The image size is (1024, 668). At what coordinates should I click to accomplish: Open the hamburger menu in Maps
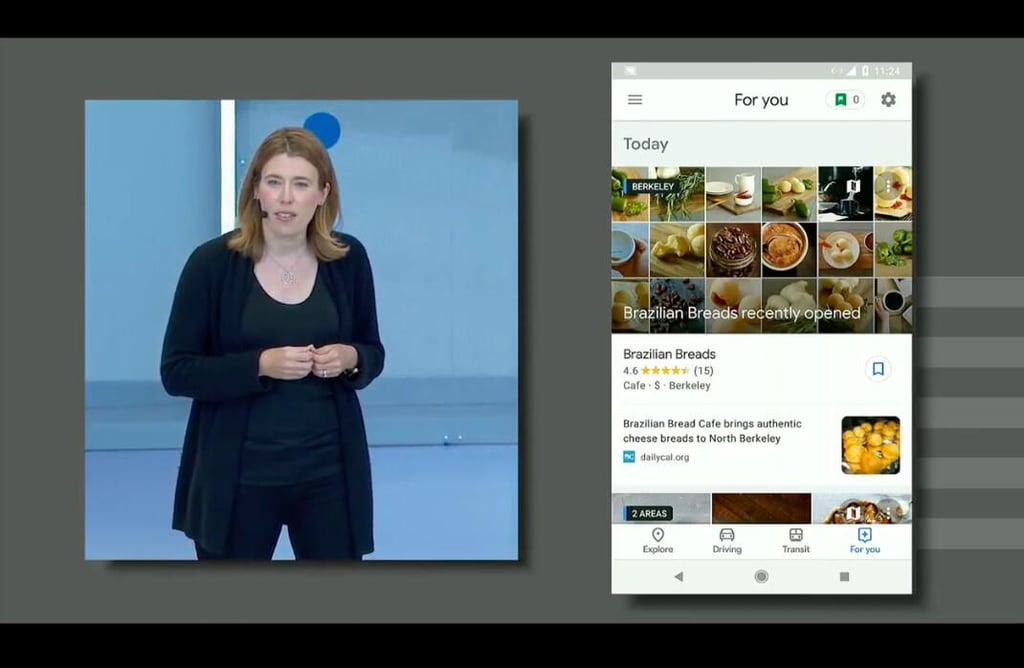coord(635,99)
